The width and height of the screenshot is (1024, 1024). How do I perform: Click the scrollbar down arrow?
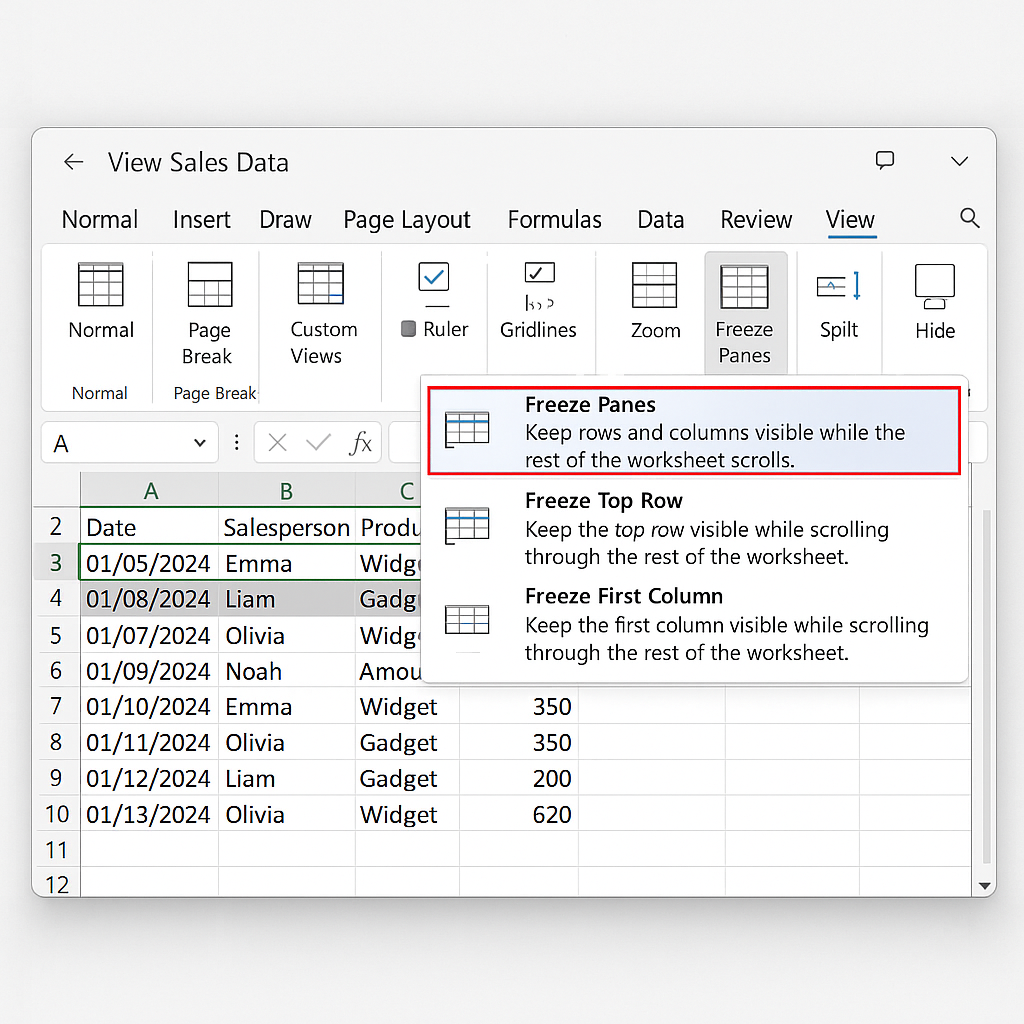pyautogui.click(x=985, y=885)
